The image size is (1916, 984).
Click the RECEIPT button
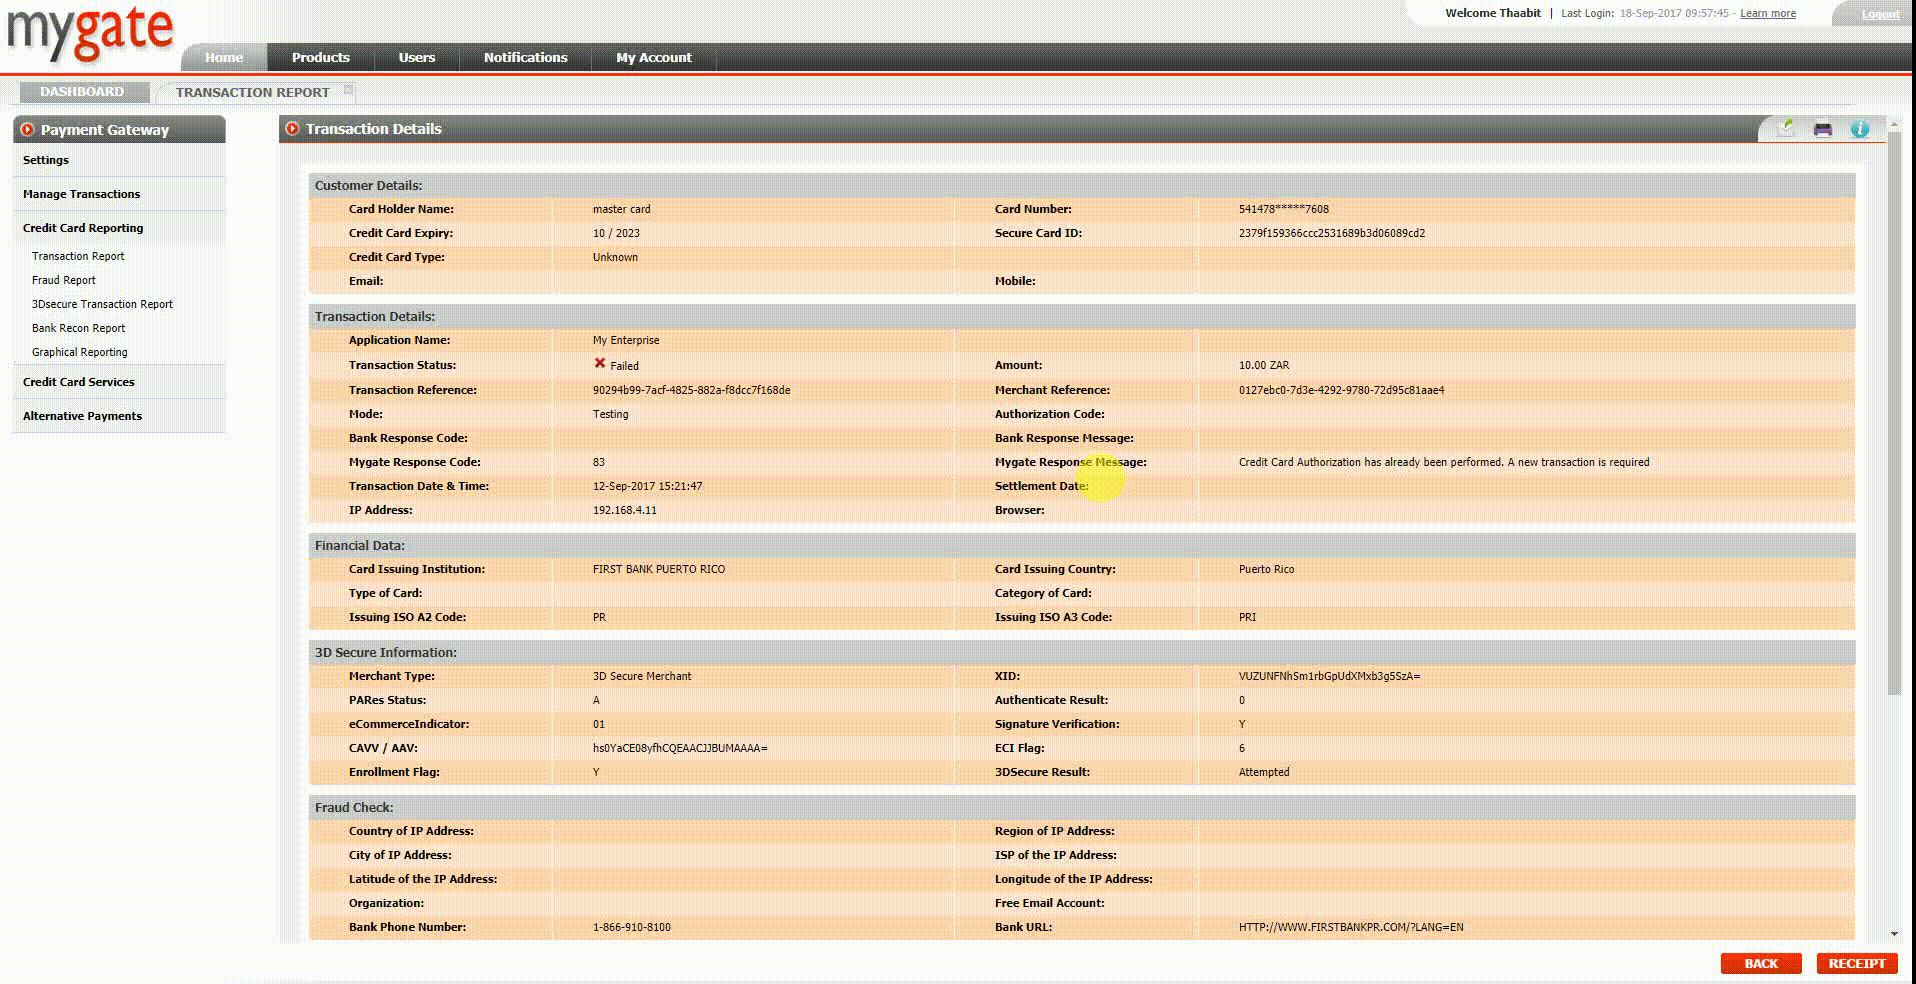tap(1856, 963)
